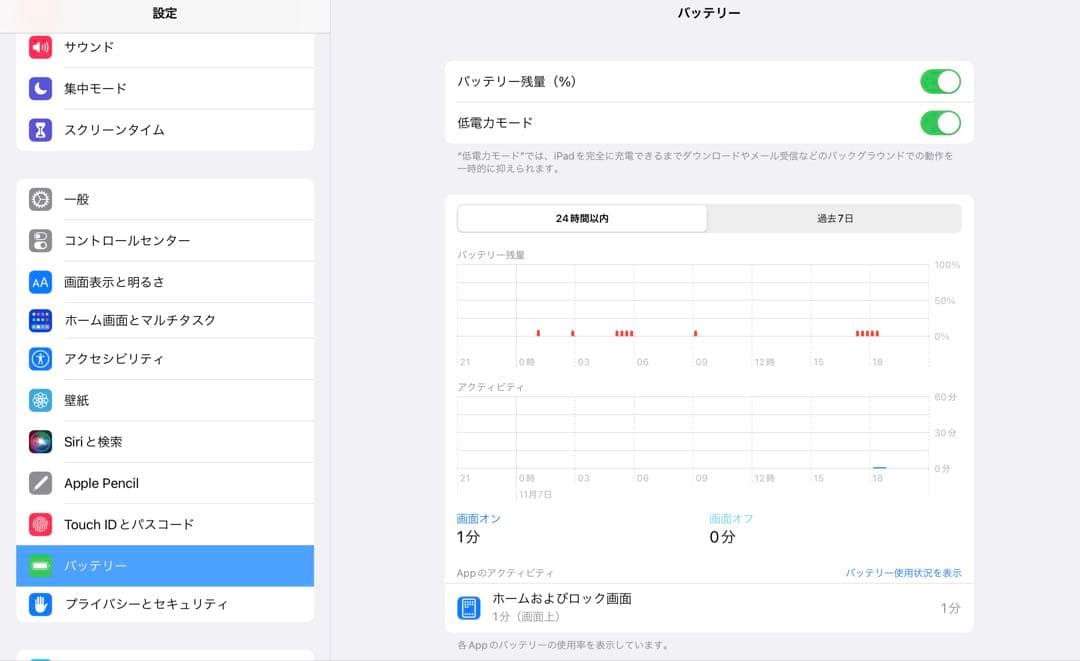Tap the battery level spike near 18時
The image size is (1080, 661).
click(866, 330)
